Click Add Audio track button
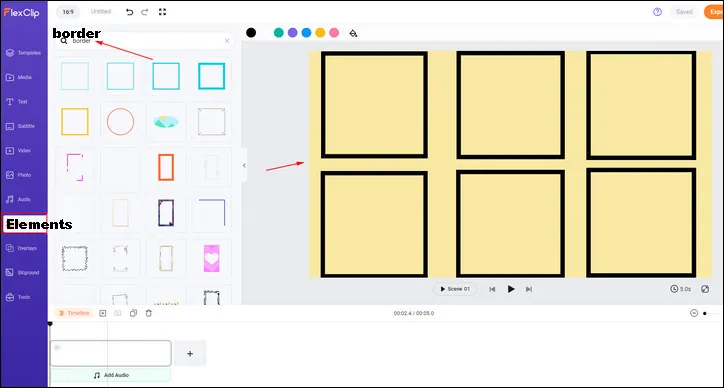Viewport: 724px width, 388px height. point(111,376)
